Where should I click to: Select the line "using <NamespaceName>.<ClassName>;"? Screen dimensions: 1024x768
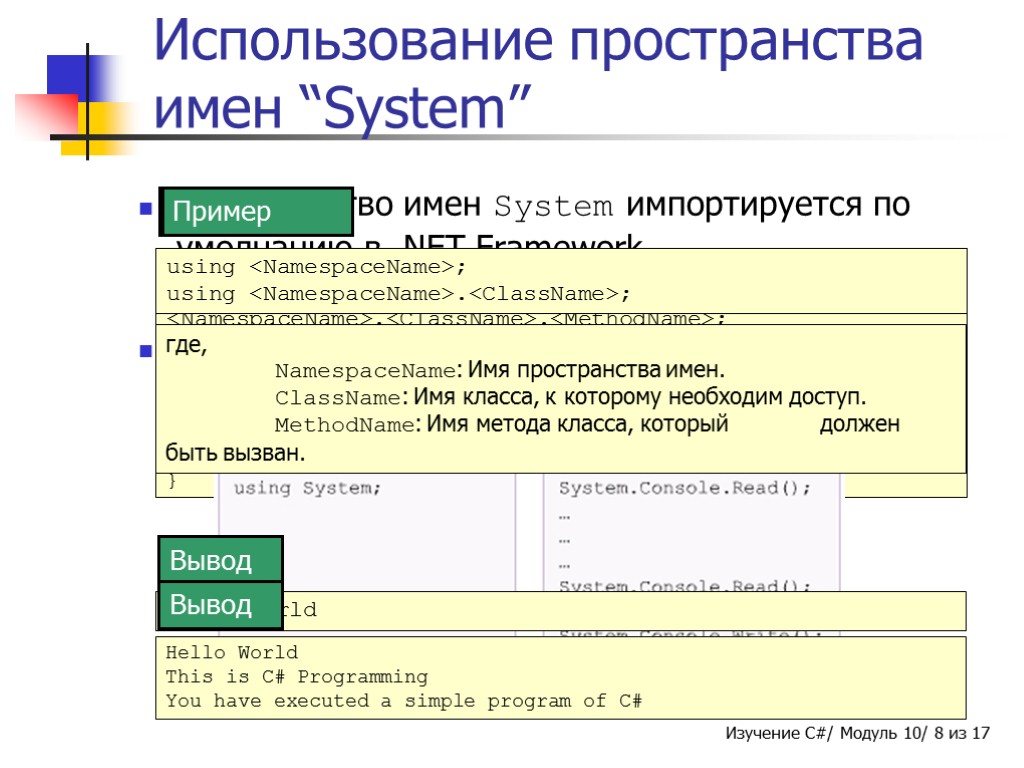(398, 294)
